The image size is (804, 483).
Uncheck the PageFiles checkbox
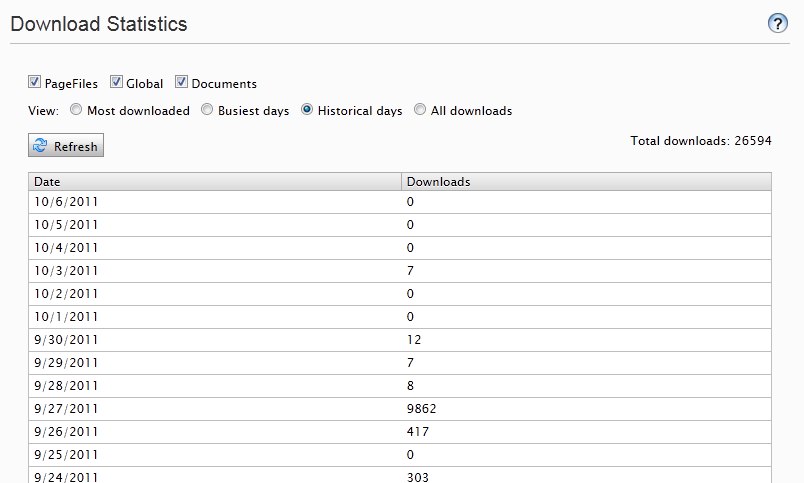click(x=35, y=83)
